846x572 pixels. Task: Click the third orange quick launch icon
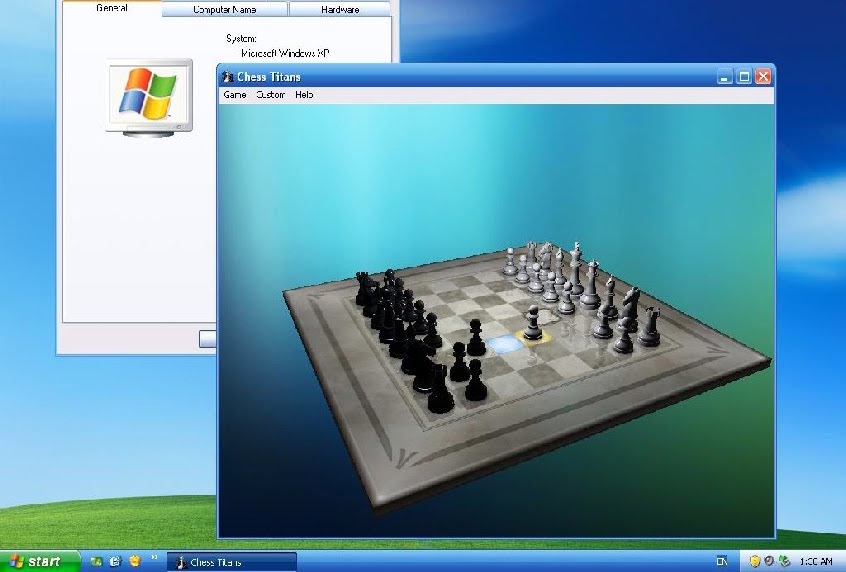point(135,561)
